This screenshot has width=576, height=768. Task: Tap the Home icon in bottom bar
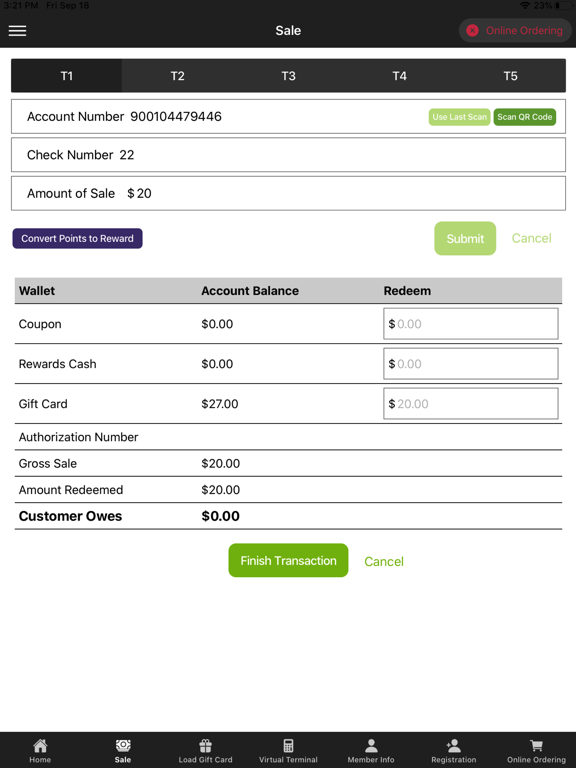tap(40, 745)
